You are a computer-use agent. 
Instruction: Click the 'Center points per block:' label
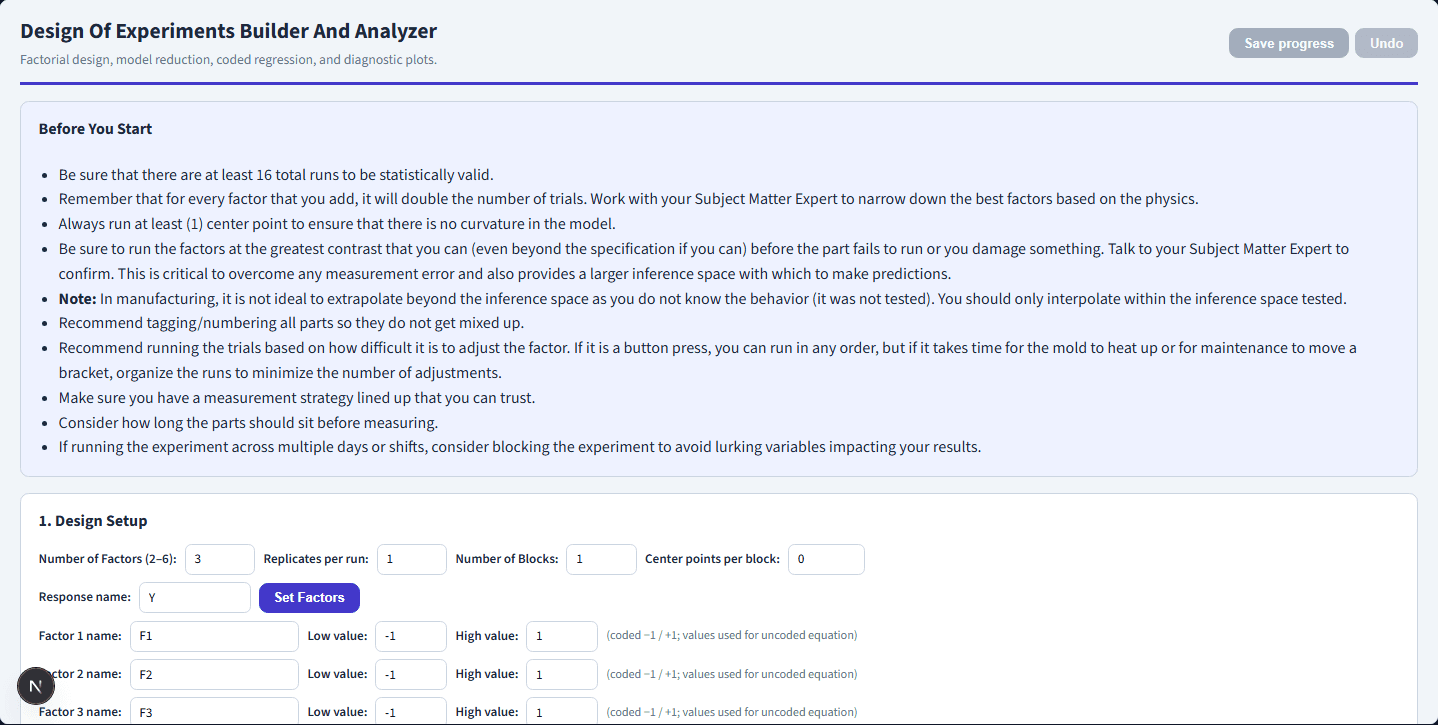(712, 559)
